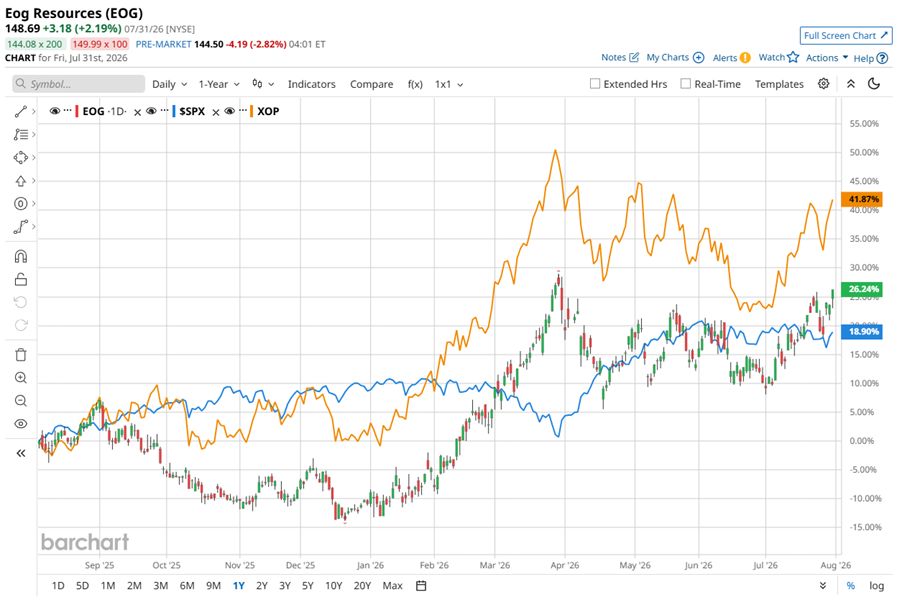
Task: Toggle drawings visibility eye in sidebar
Action: pyautogui.click(x=21, y=424)
